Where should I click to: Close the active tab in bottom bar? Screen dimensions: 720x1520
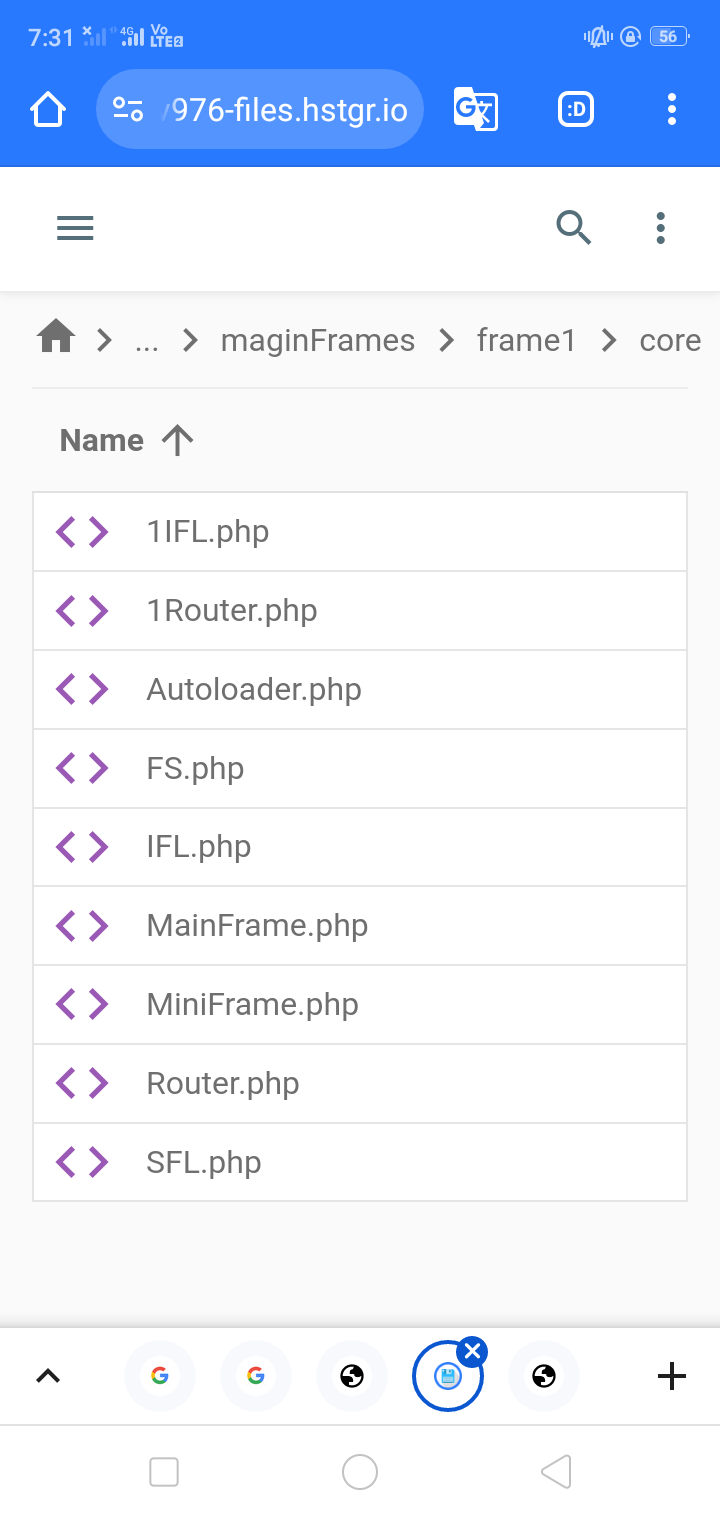(x=474, y=1353)
